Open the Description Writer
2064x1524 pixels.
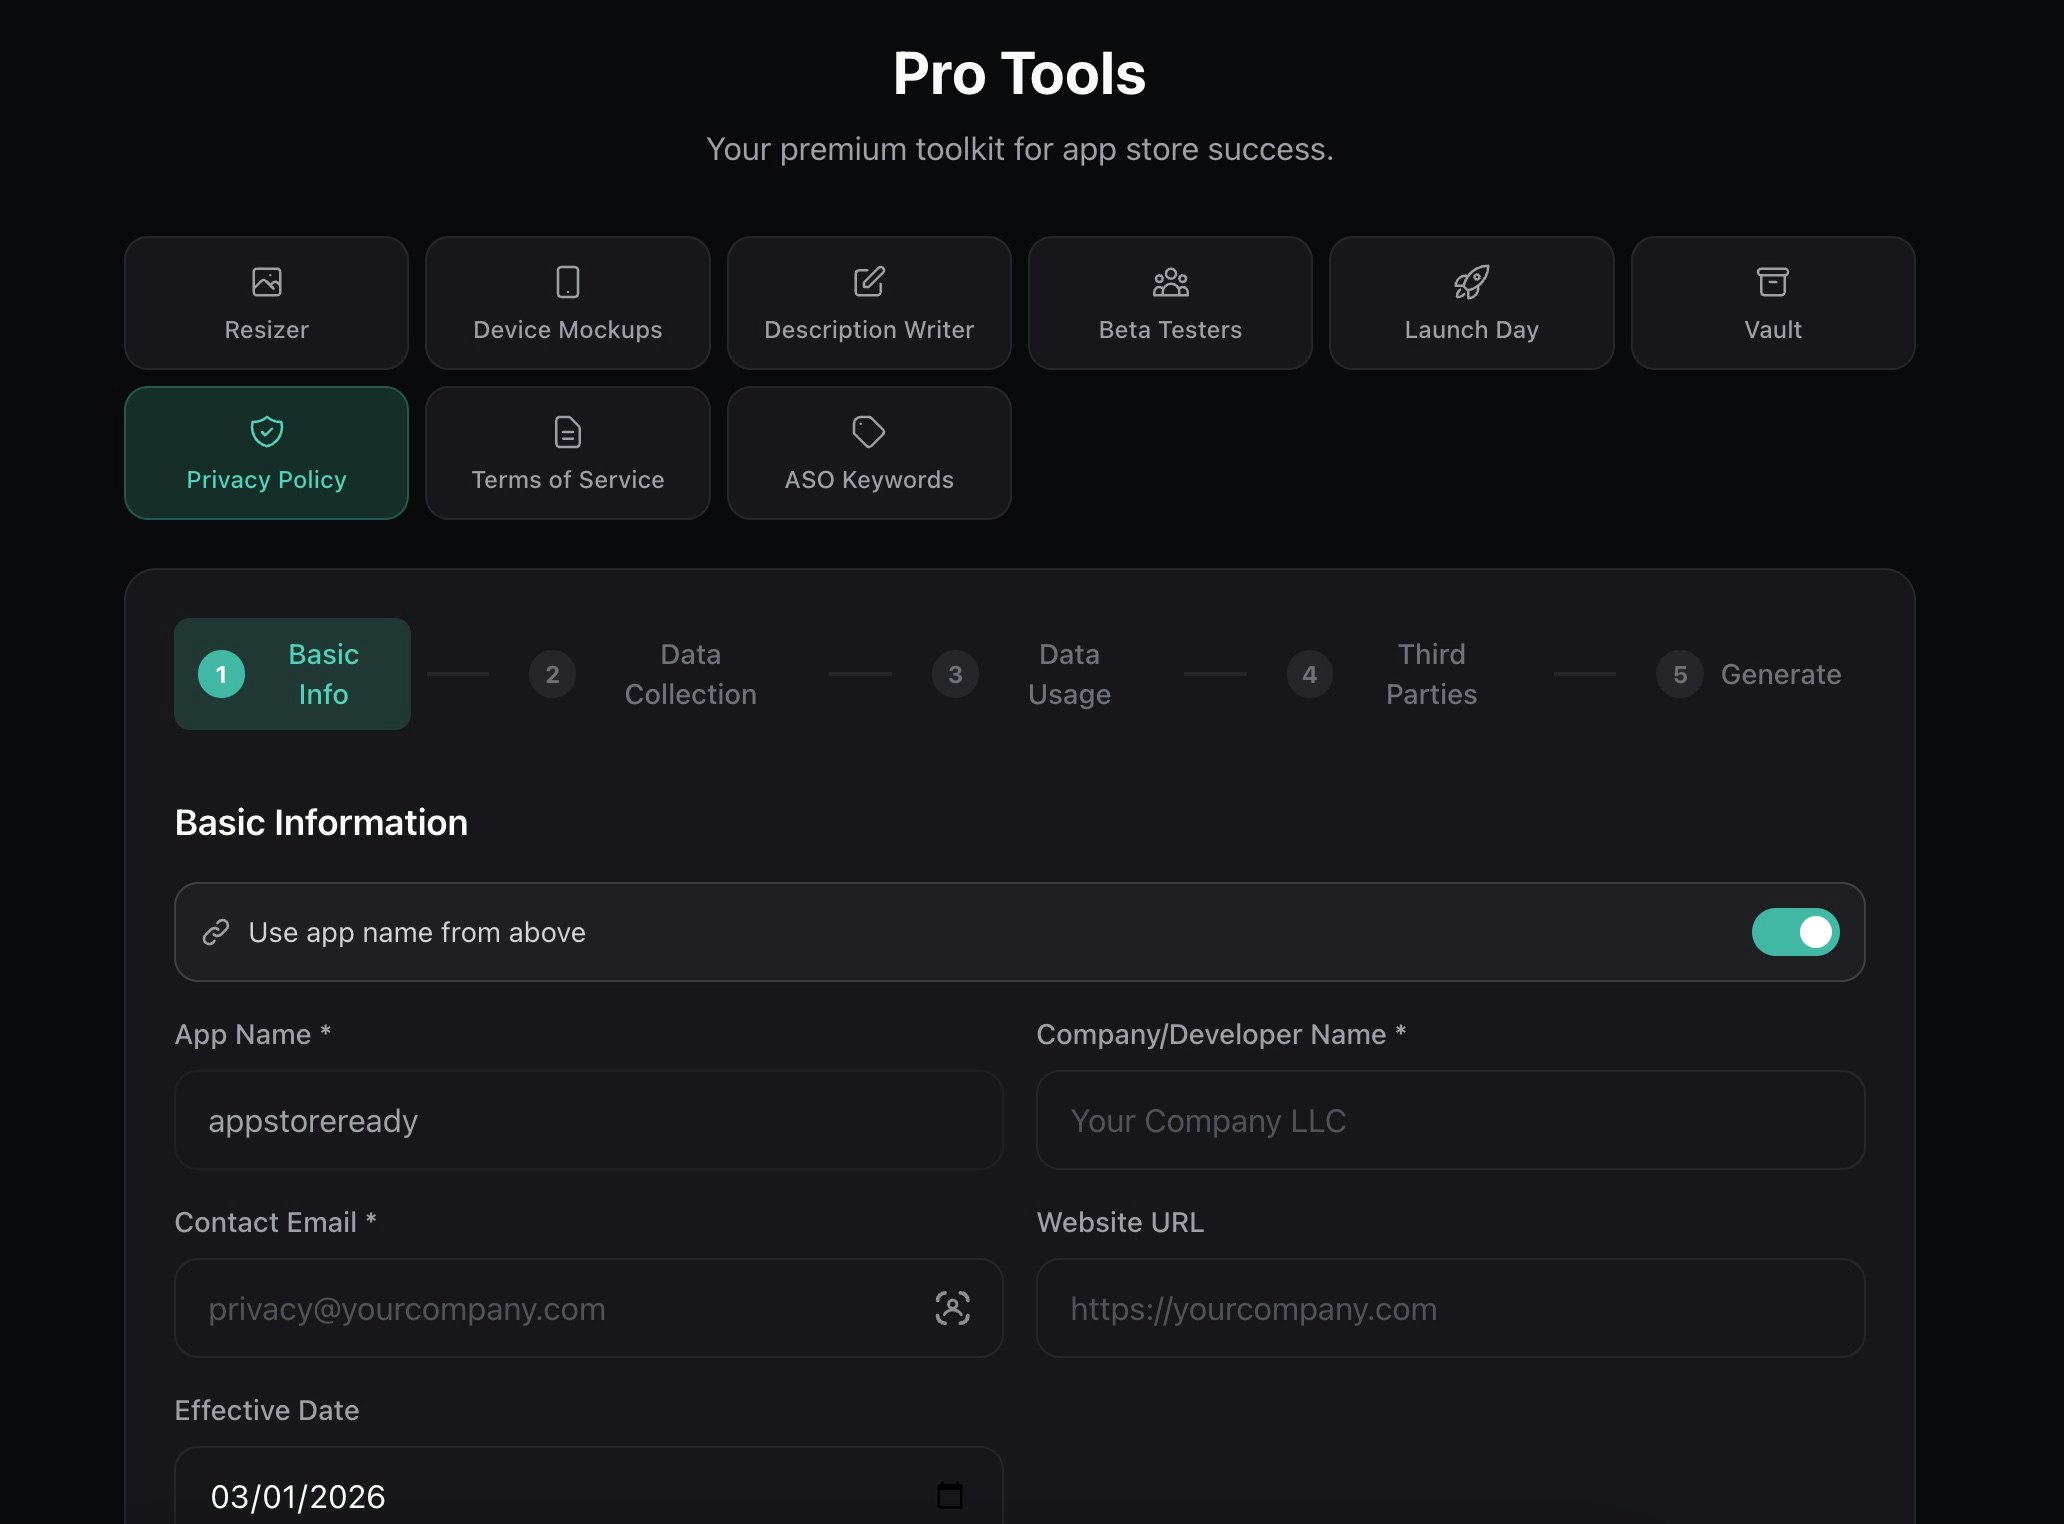868,302
